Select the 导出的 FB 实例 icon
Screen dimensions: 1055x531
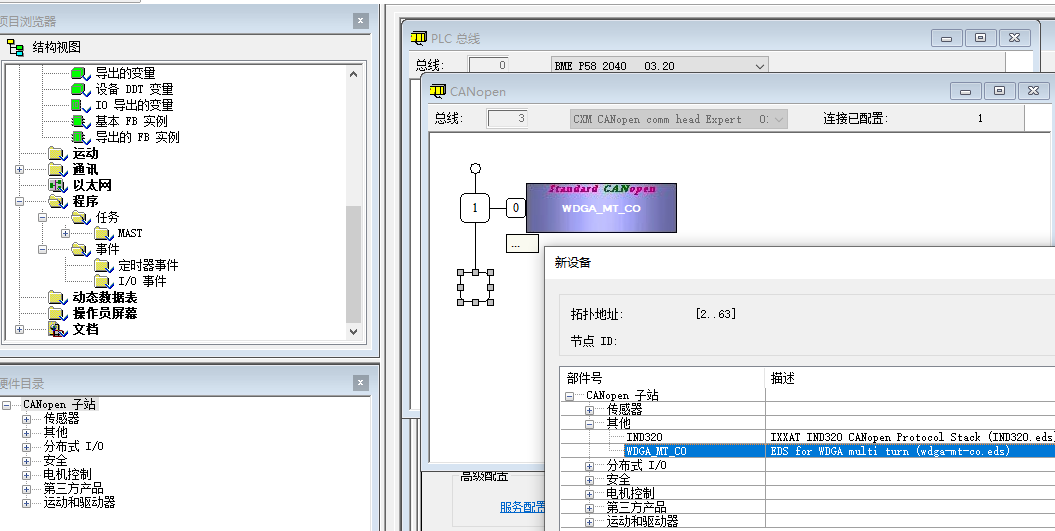click(81, 137)
